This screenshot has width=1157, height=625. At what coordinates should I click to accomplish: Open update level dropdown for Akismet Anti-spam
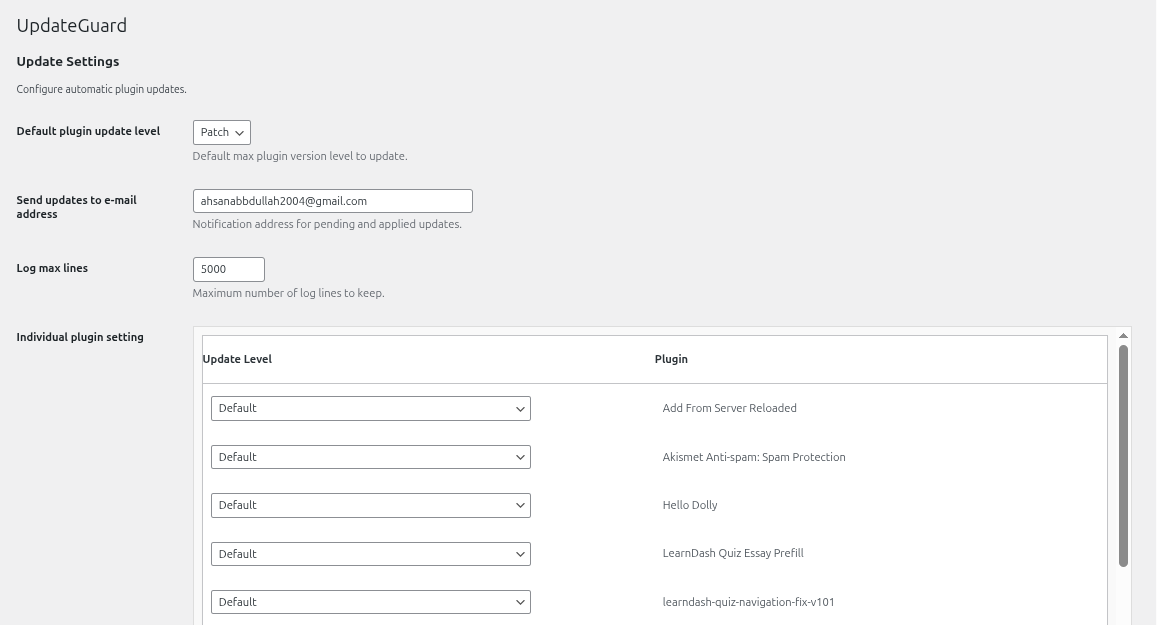tap(370, 457)
